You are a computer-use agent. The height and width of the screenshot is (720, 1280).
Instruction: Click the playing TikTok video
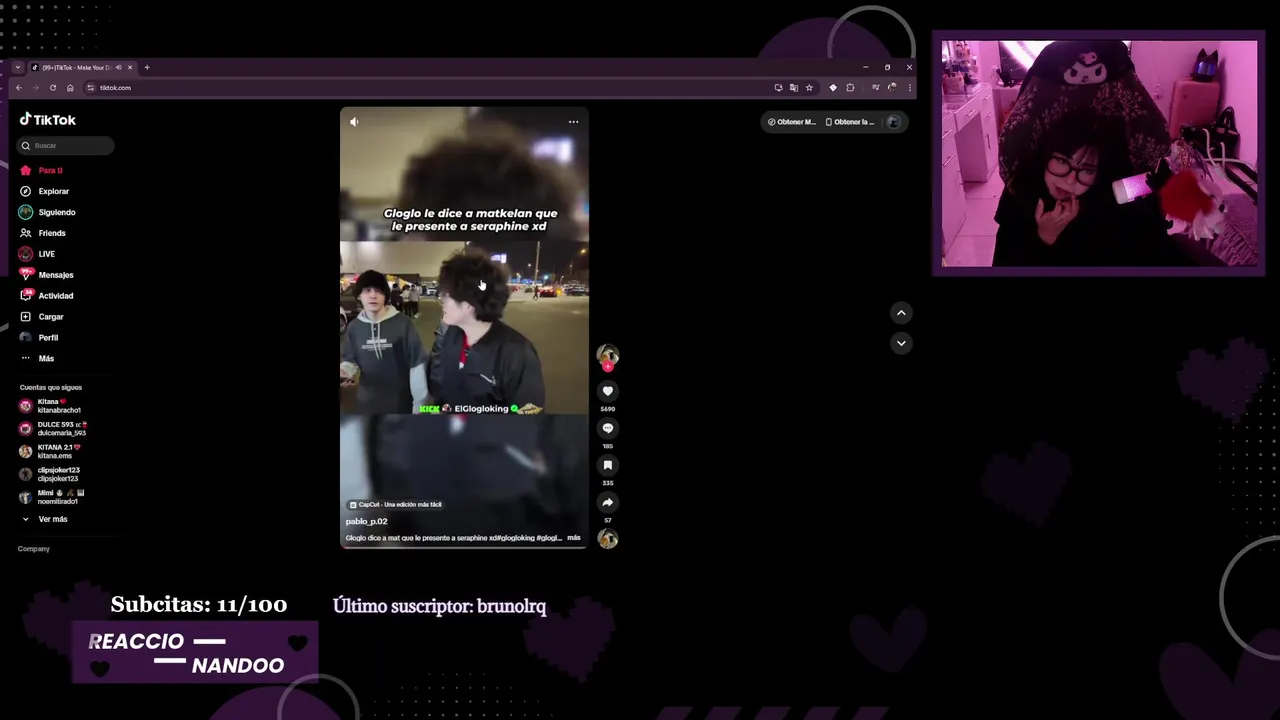click(464, 328)
